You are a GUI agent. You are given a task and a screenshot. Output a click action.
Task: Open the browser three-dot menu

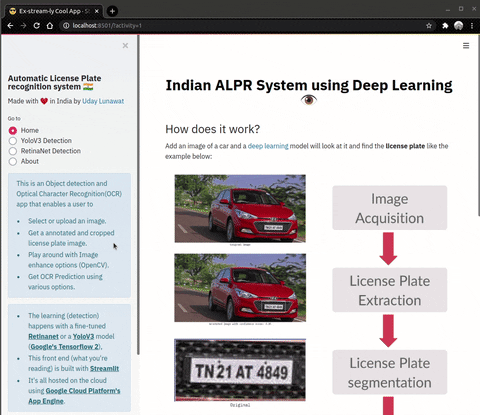[x=472, y=26]
